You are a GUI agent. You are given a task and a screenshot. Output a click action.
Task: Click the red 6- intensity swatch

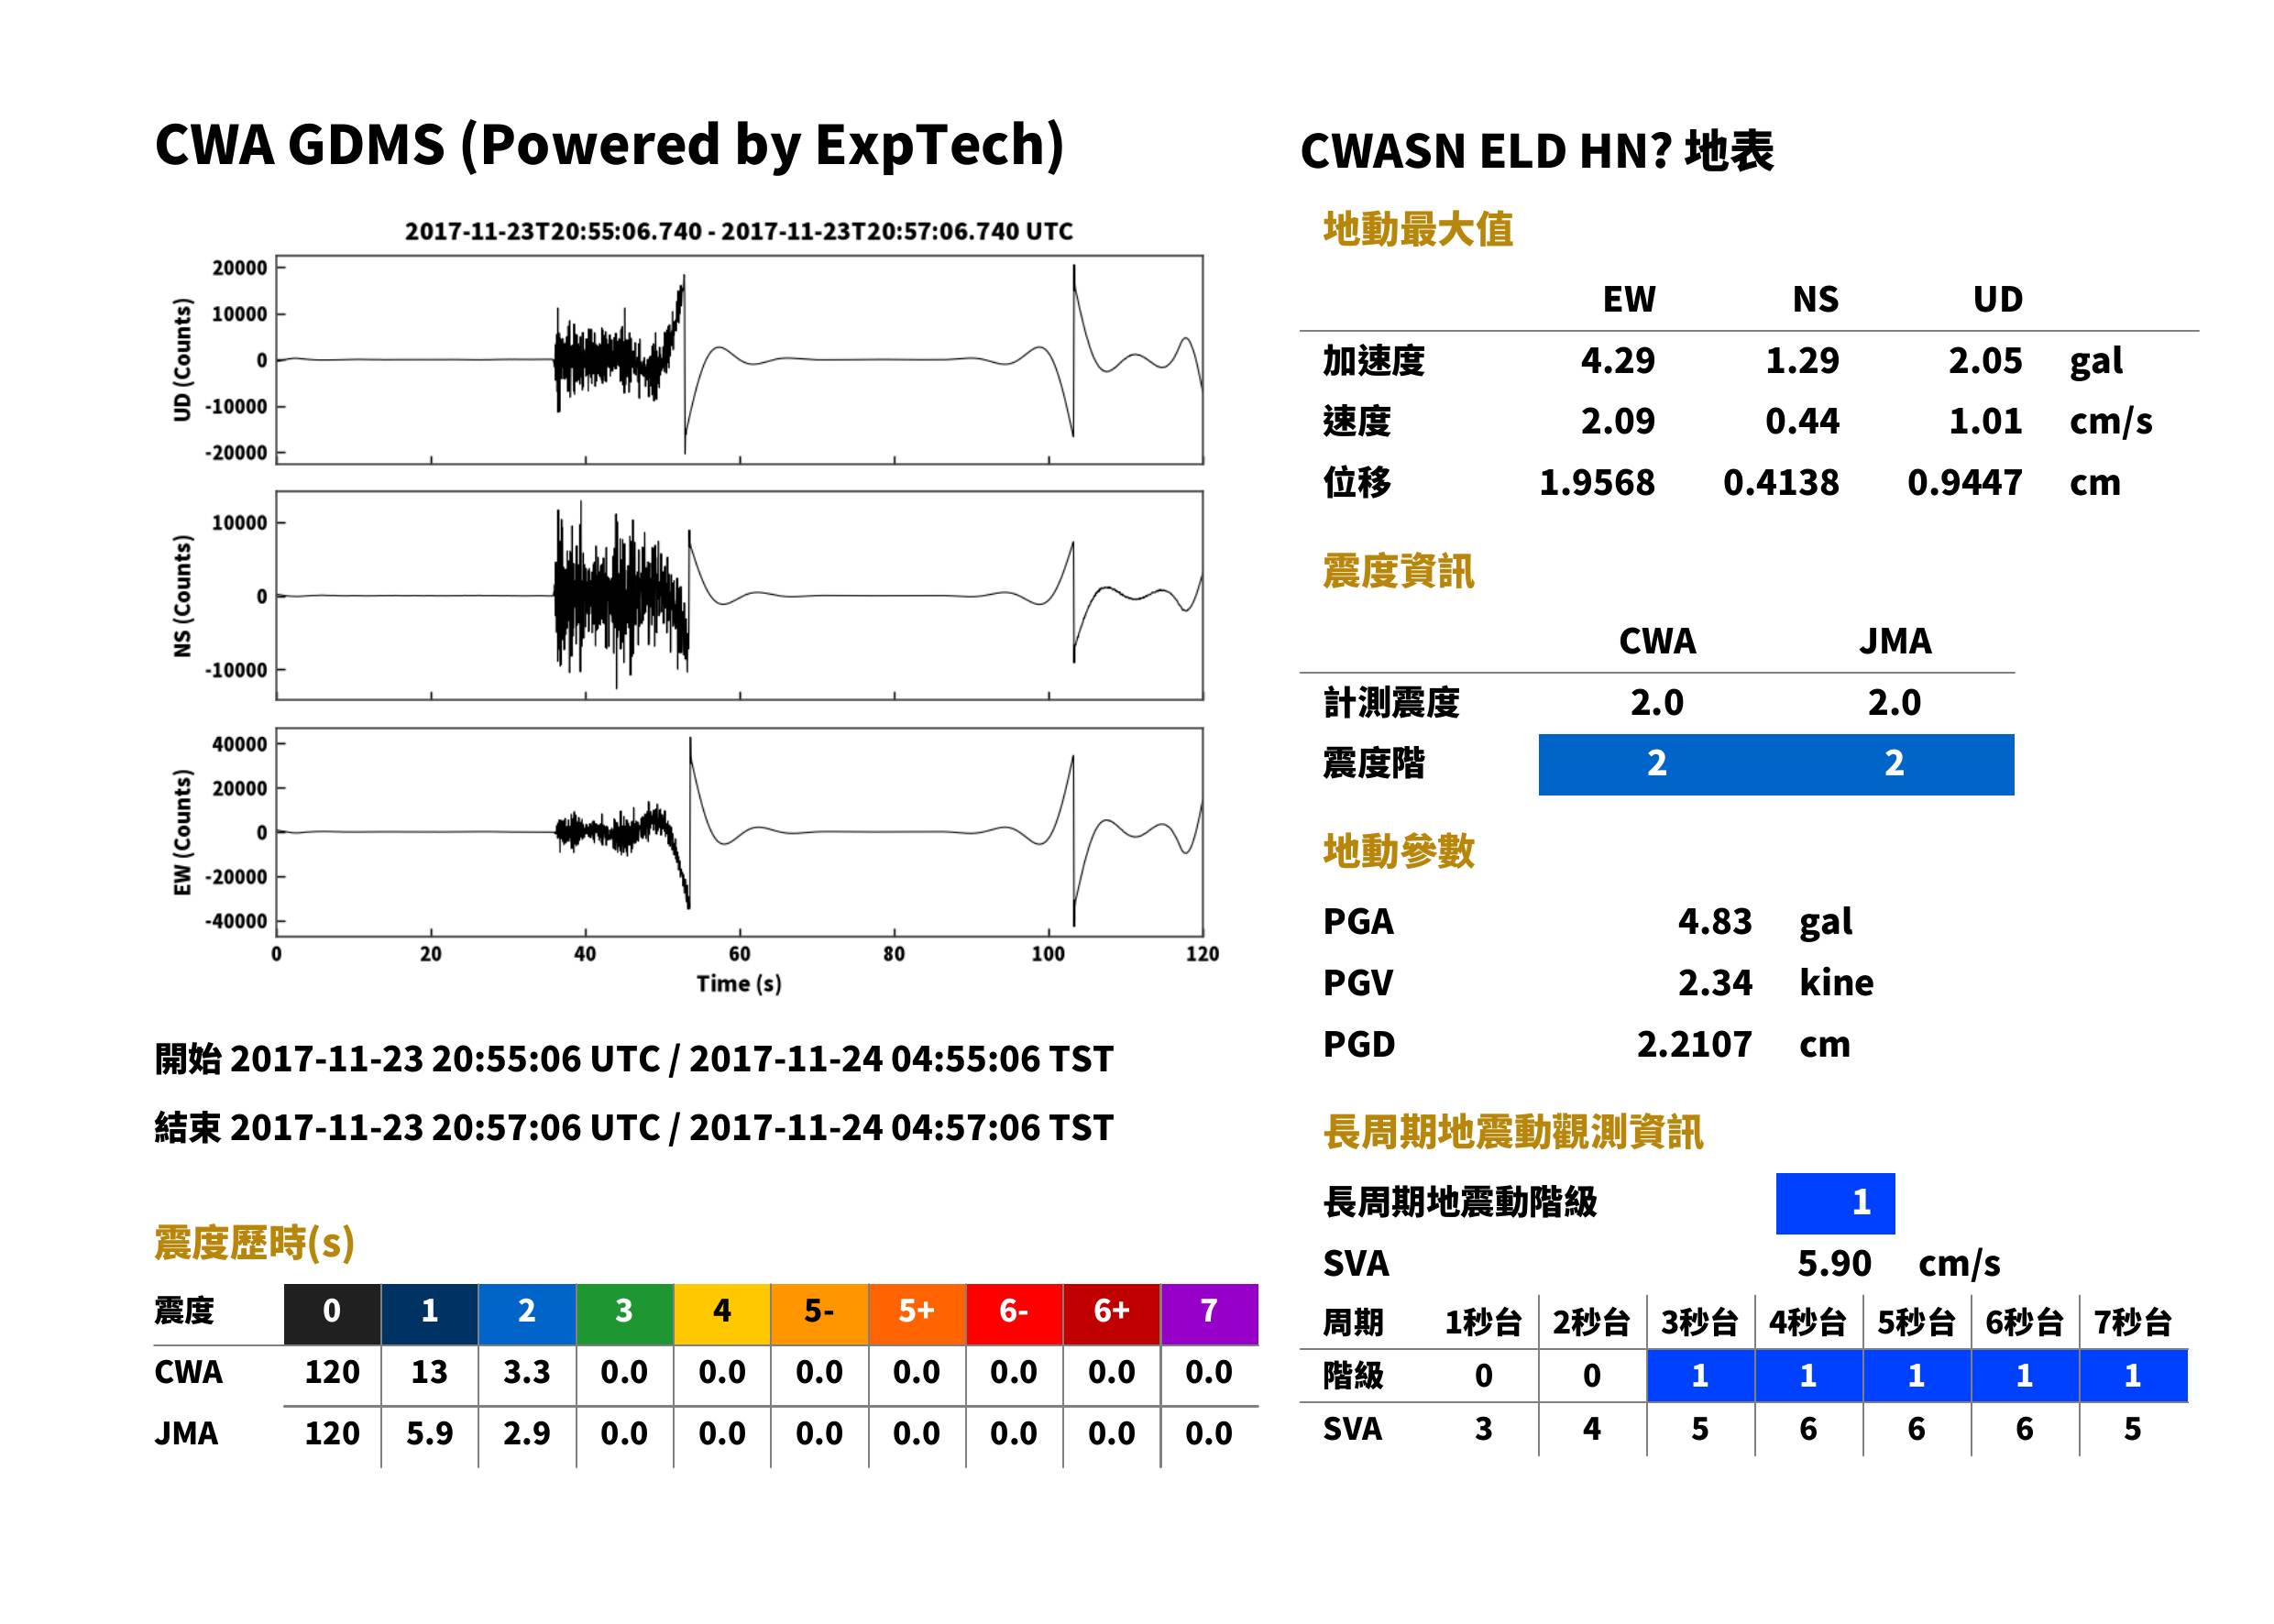click(x=1015, y=1314)
